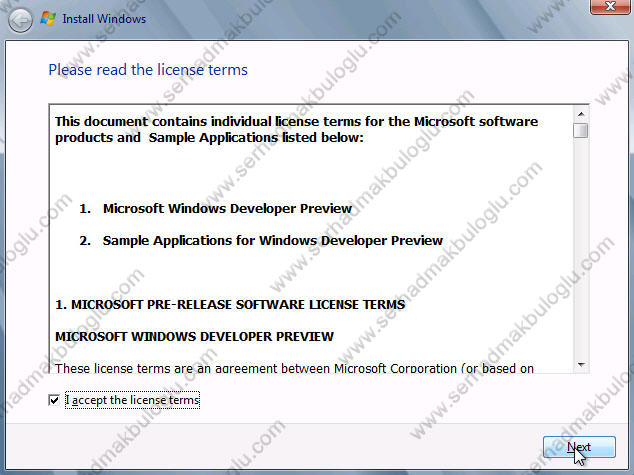Viewport: 634px width, 475px height.
Task: Click 'This document contains individual license terms' paragraph
Action: [296, 129]
